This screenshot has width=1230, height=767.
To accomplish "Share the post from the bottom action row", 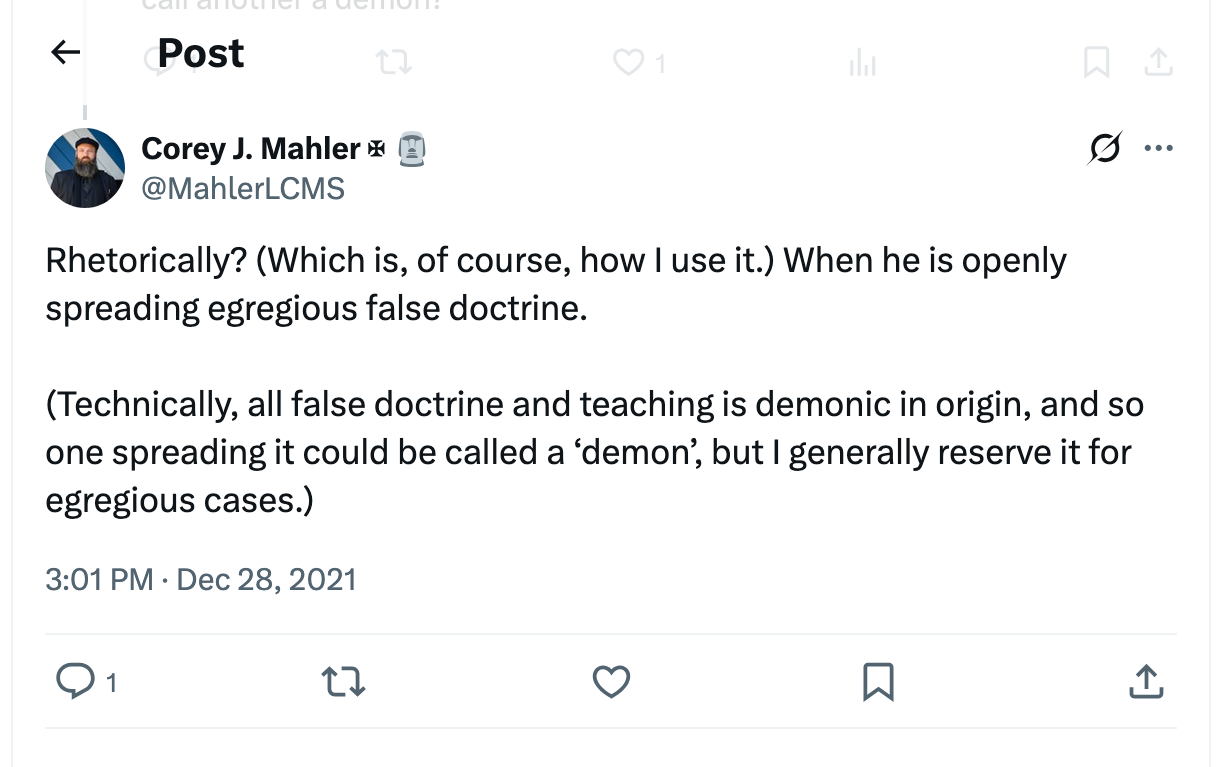I will [1146, 682].
